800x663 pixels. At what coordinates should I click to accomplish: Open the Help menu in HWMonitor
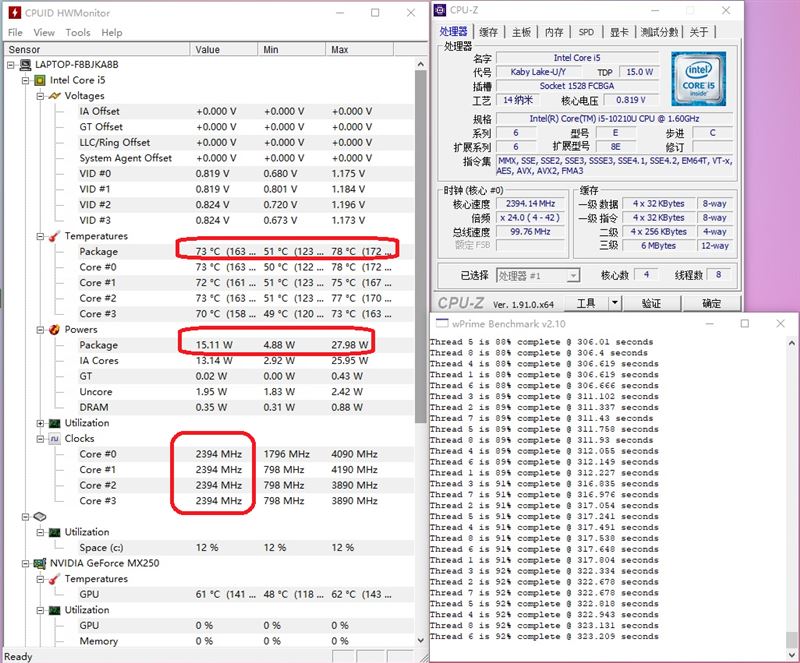[x=112, y=33]
